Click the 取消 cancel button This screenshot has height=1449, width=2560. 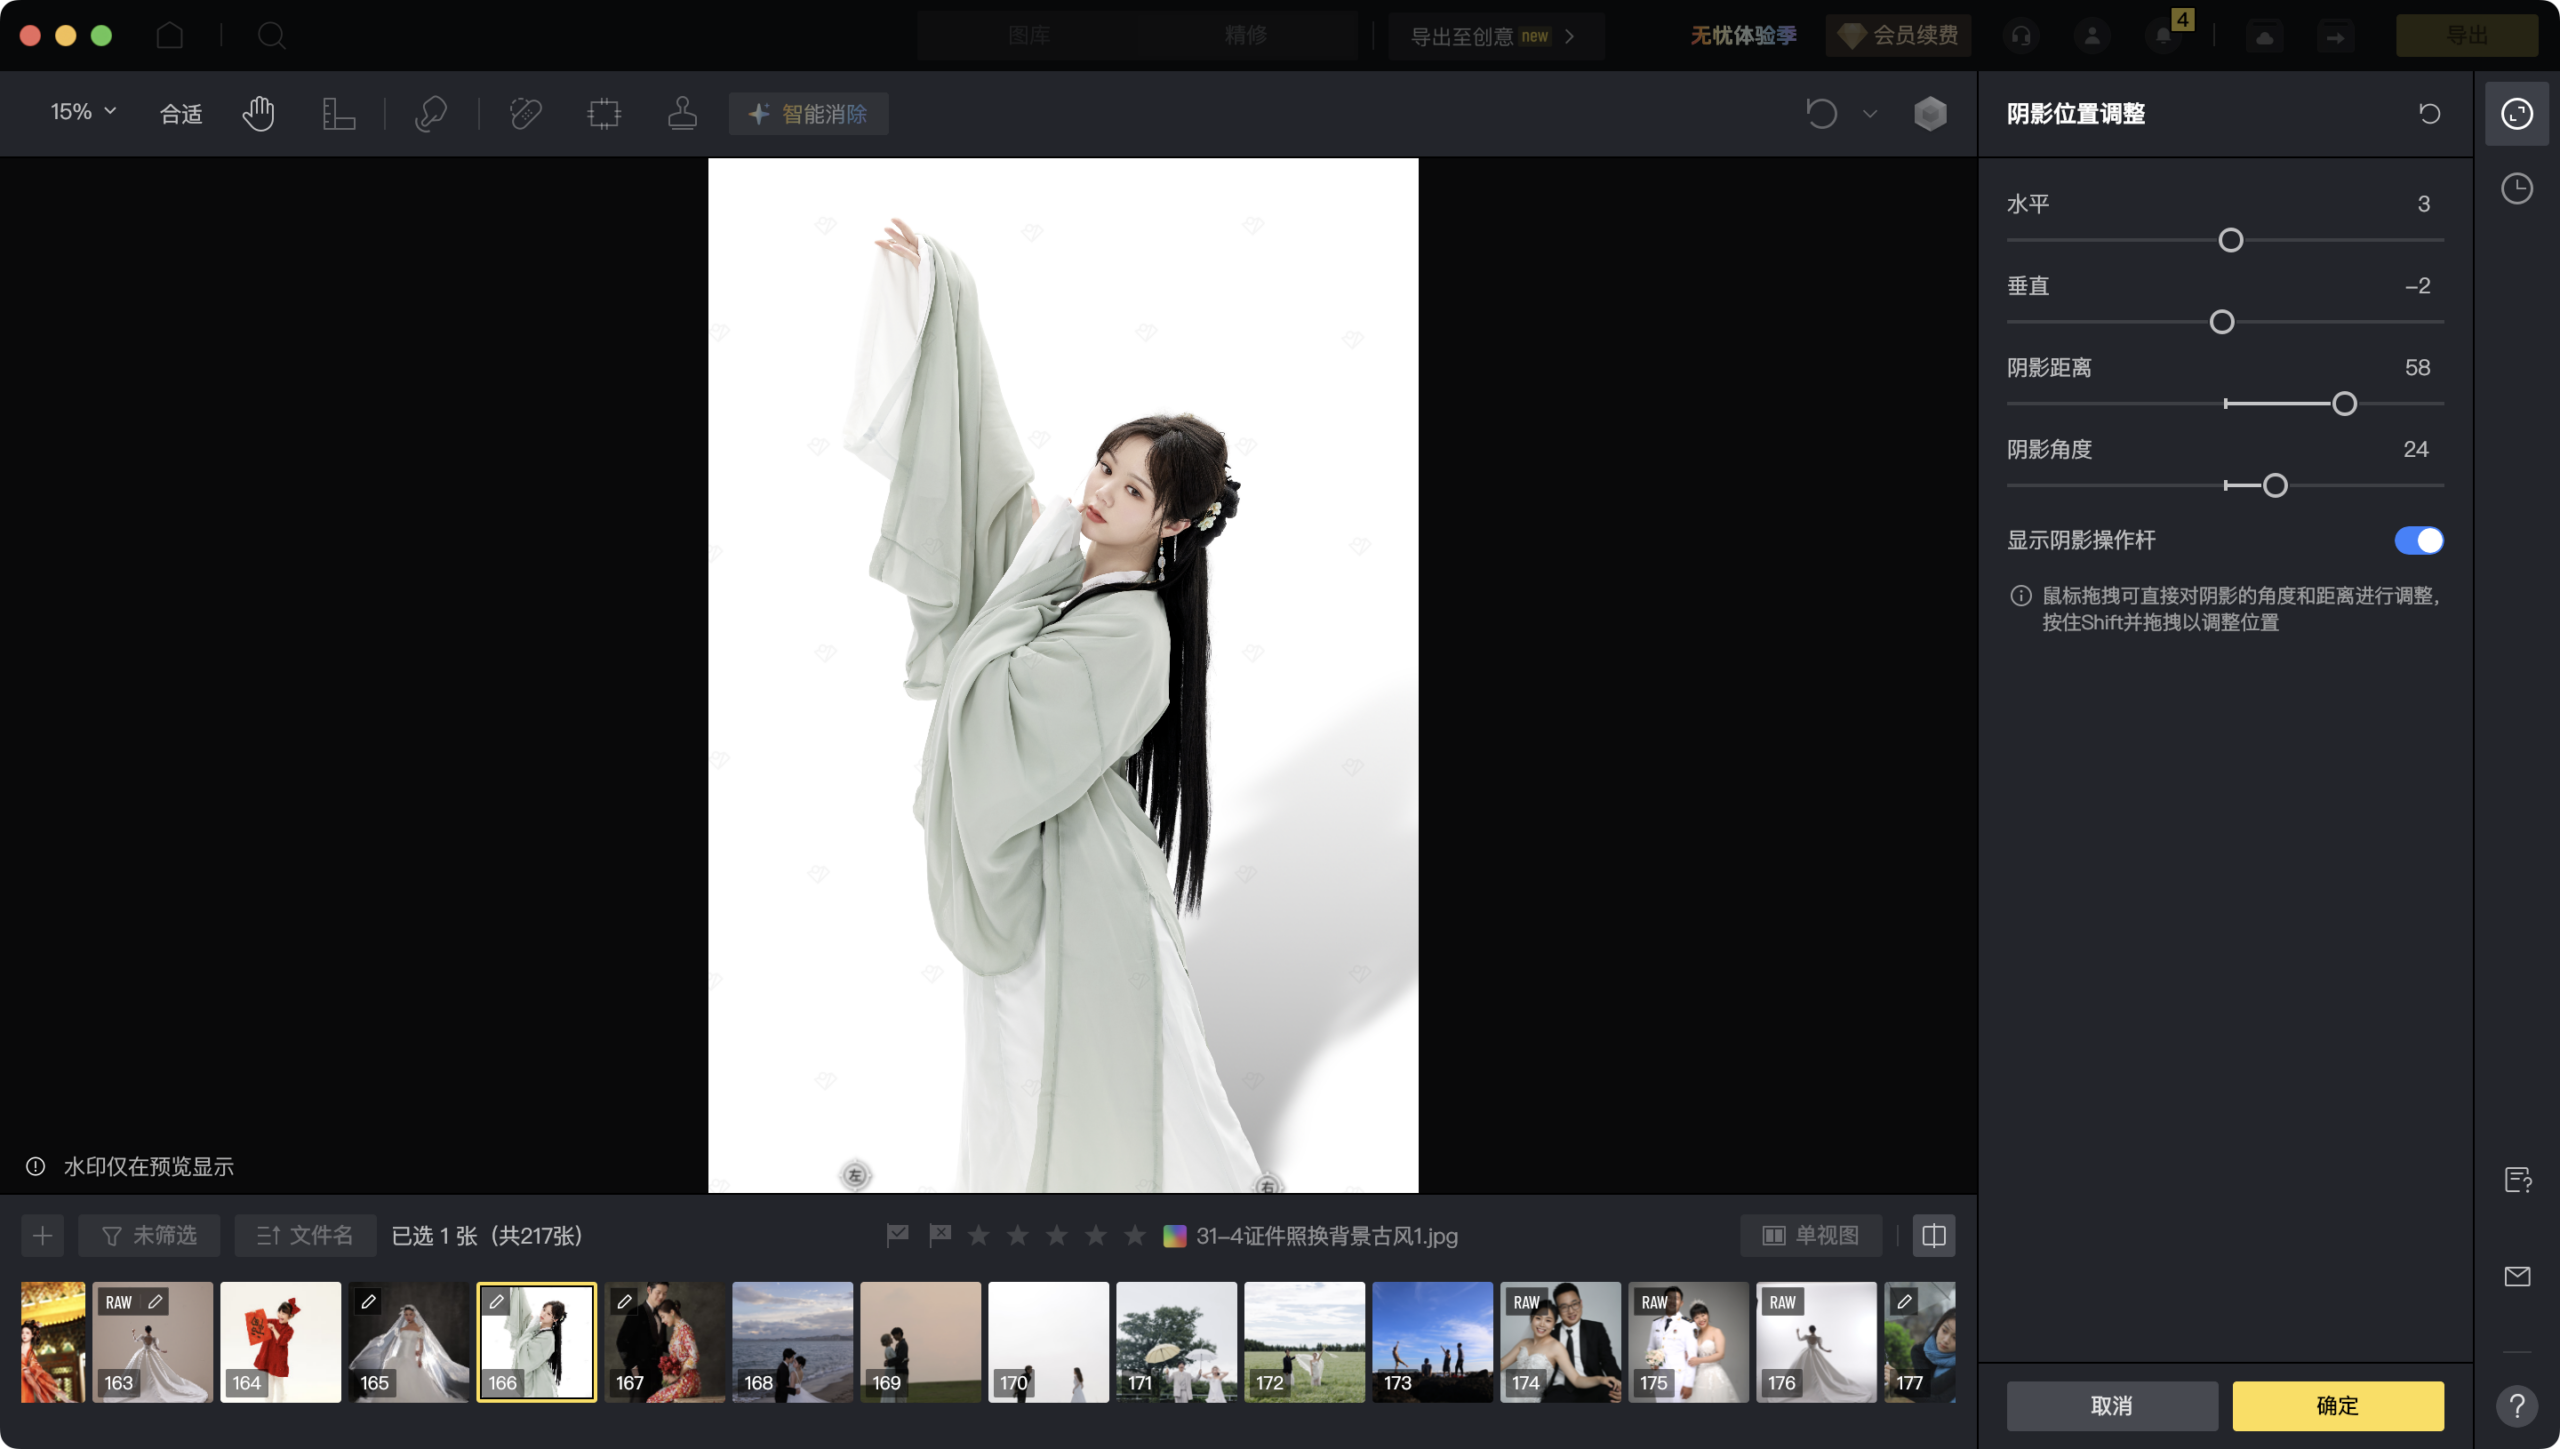2111,1406
